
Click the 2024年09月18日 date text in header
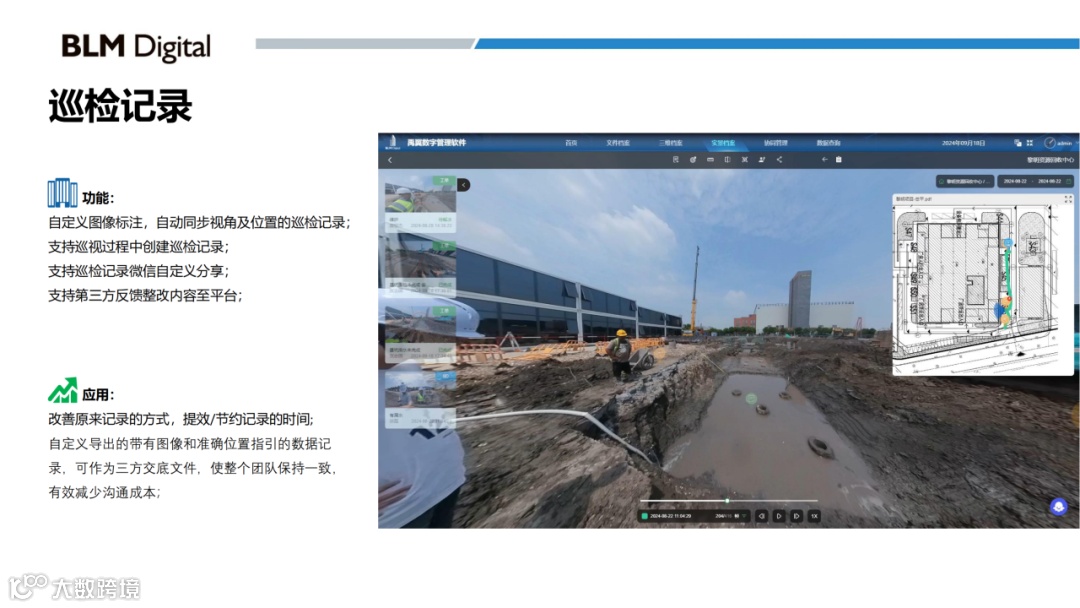point(963,143)
